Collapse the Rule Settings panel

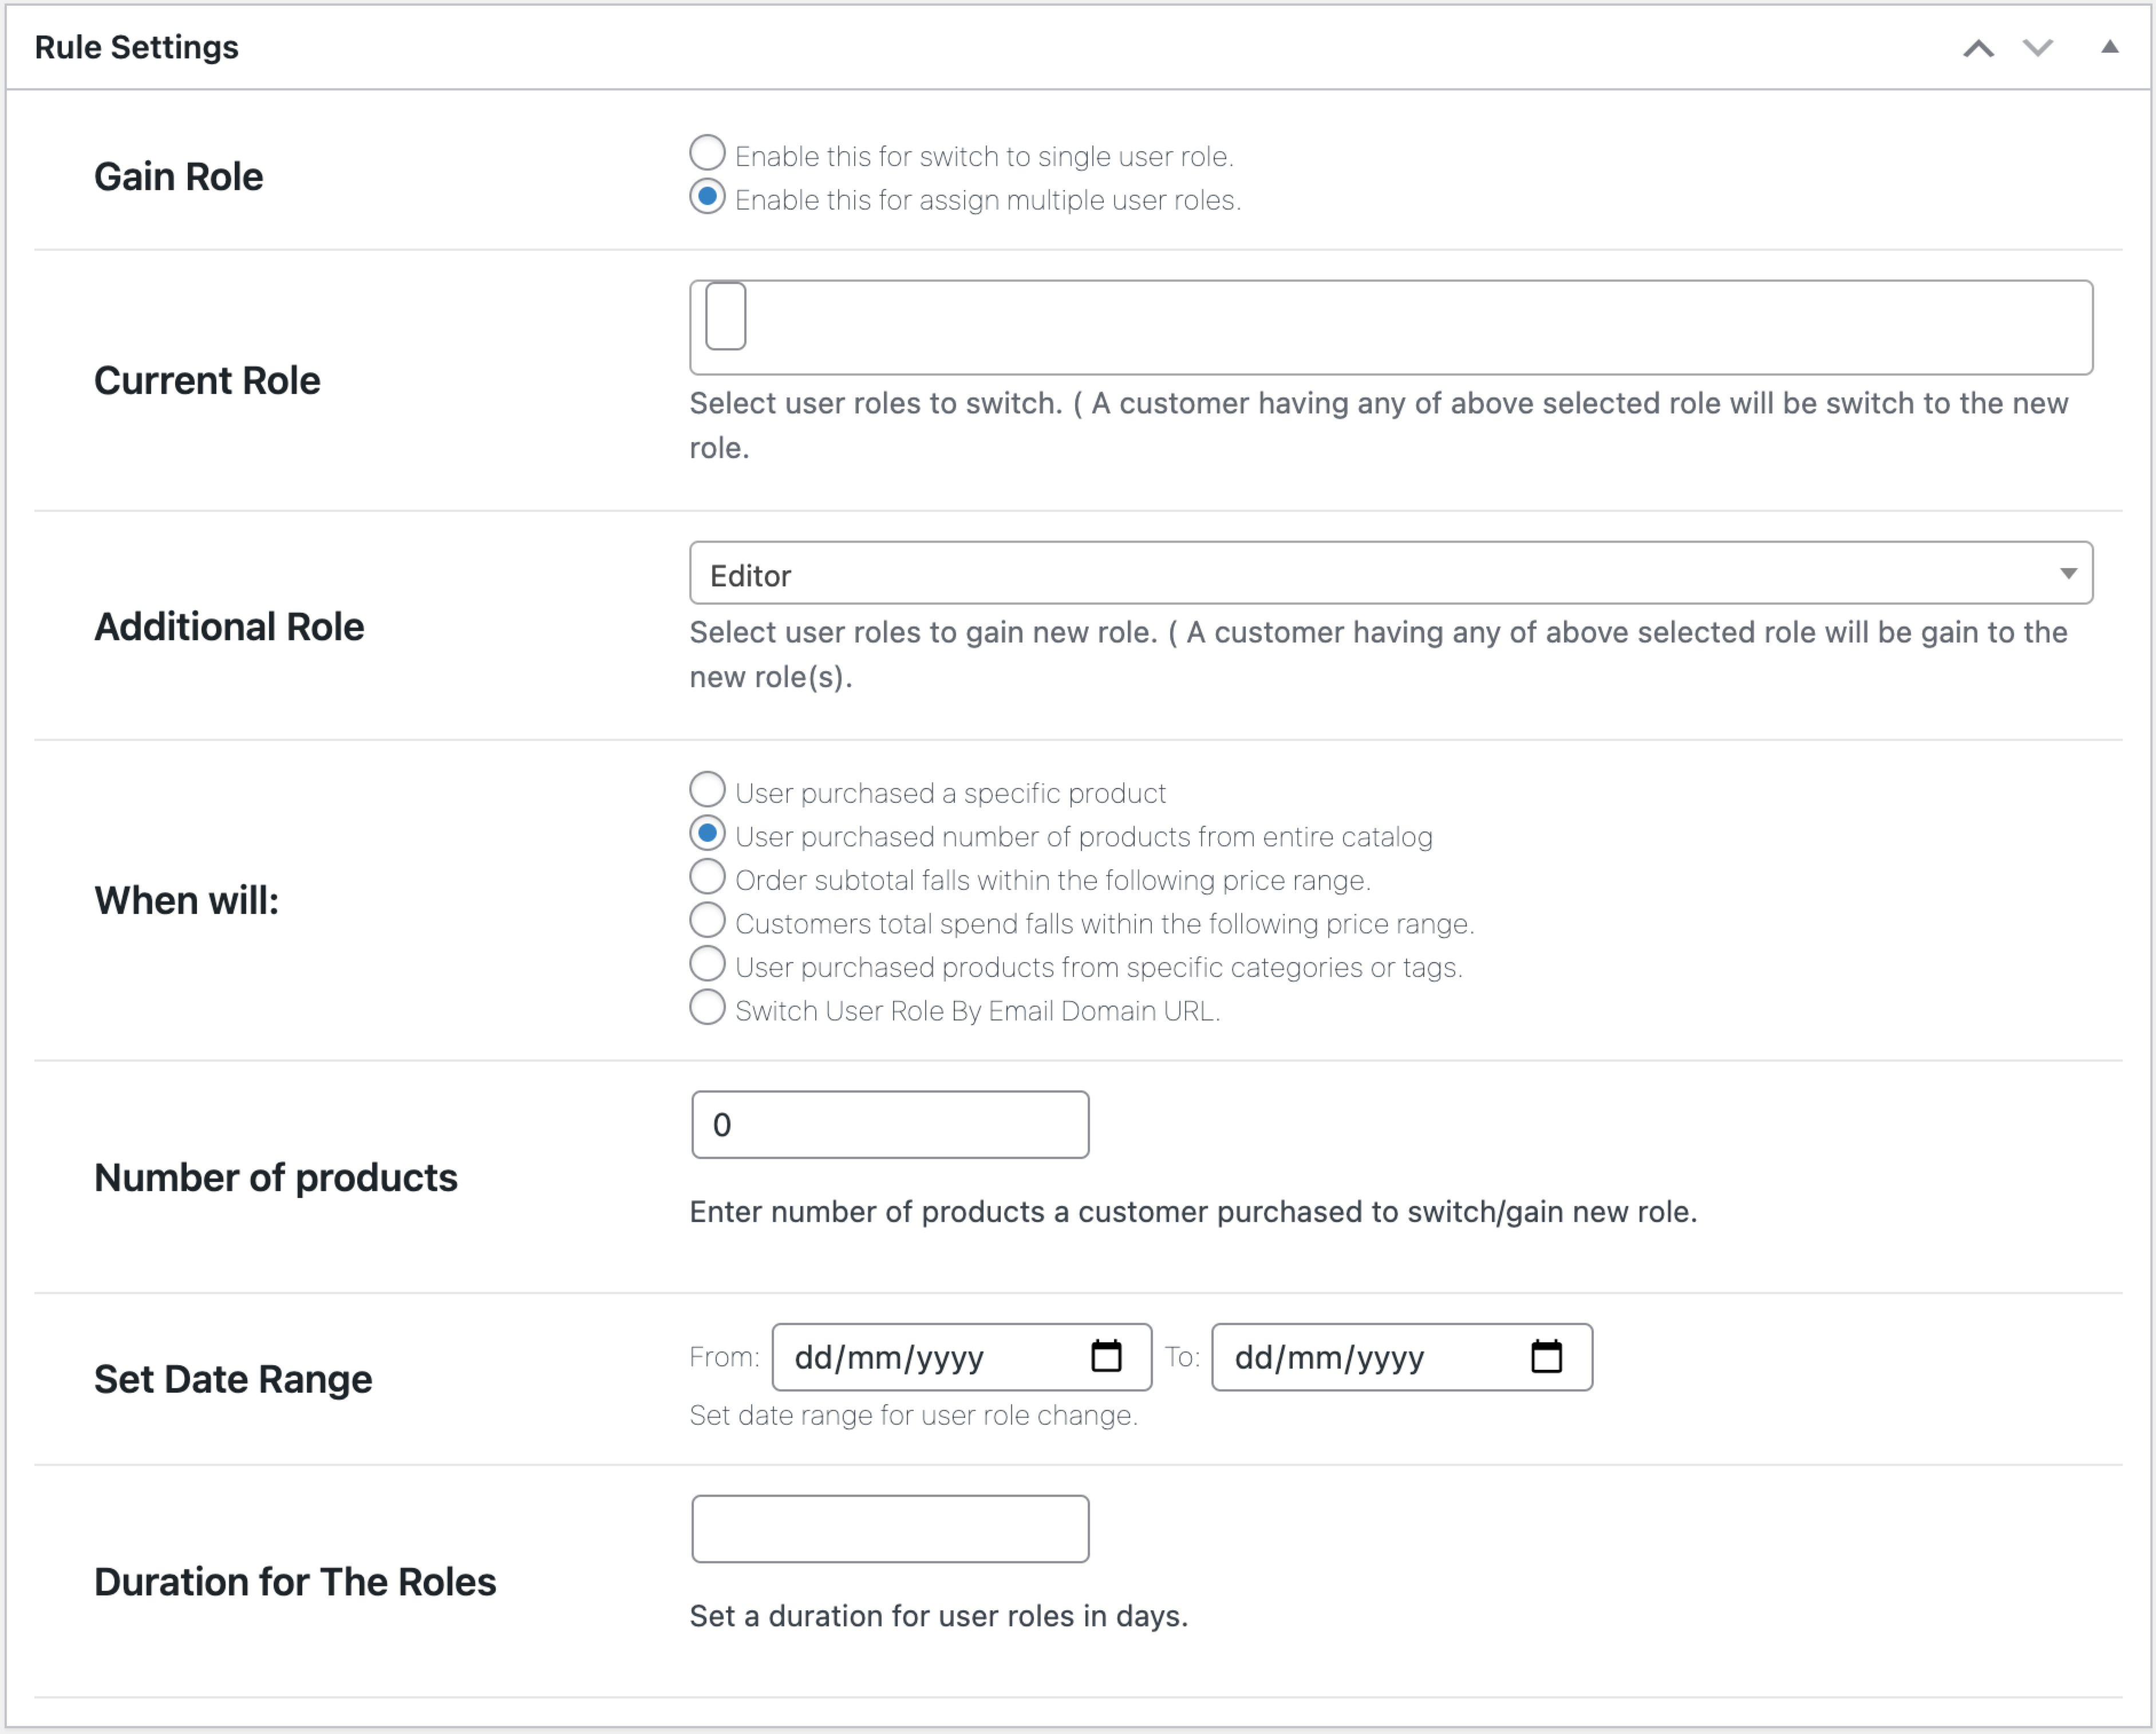pyautogui.click(x=2110, y=46)
